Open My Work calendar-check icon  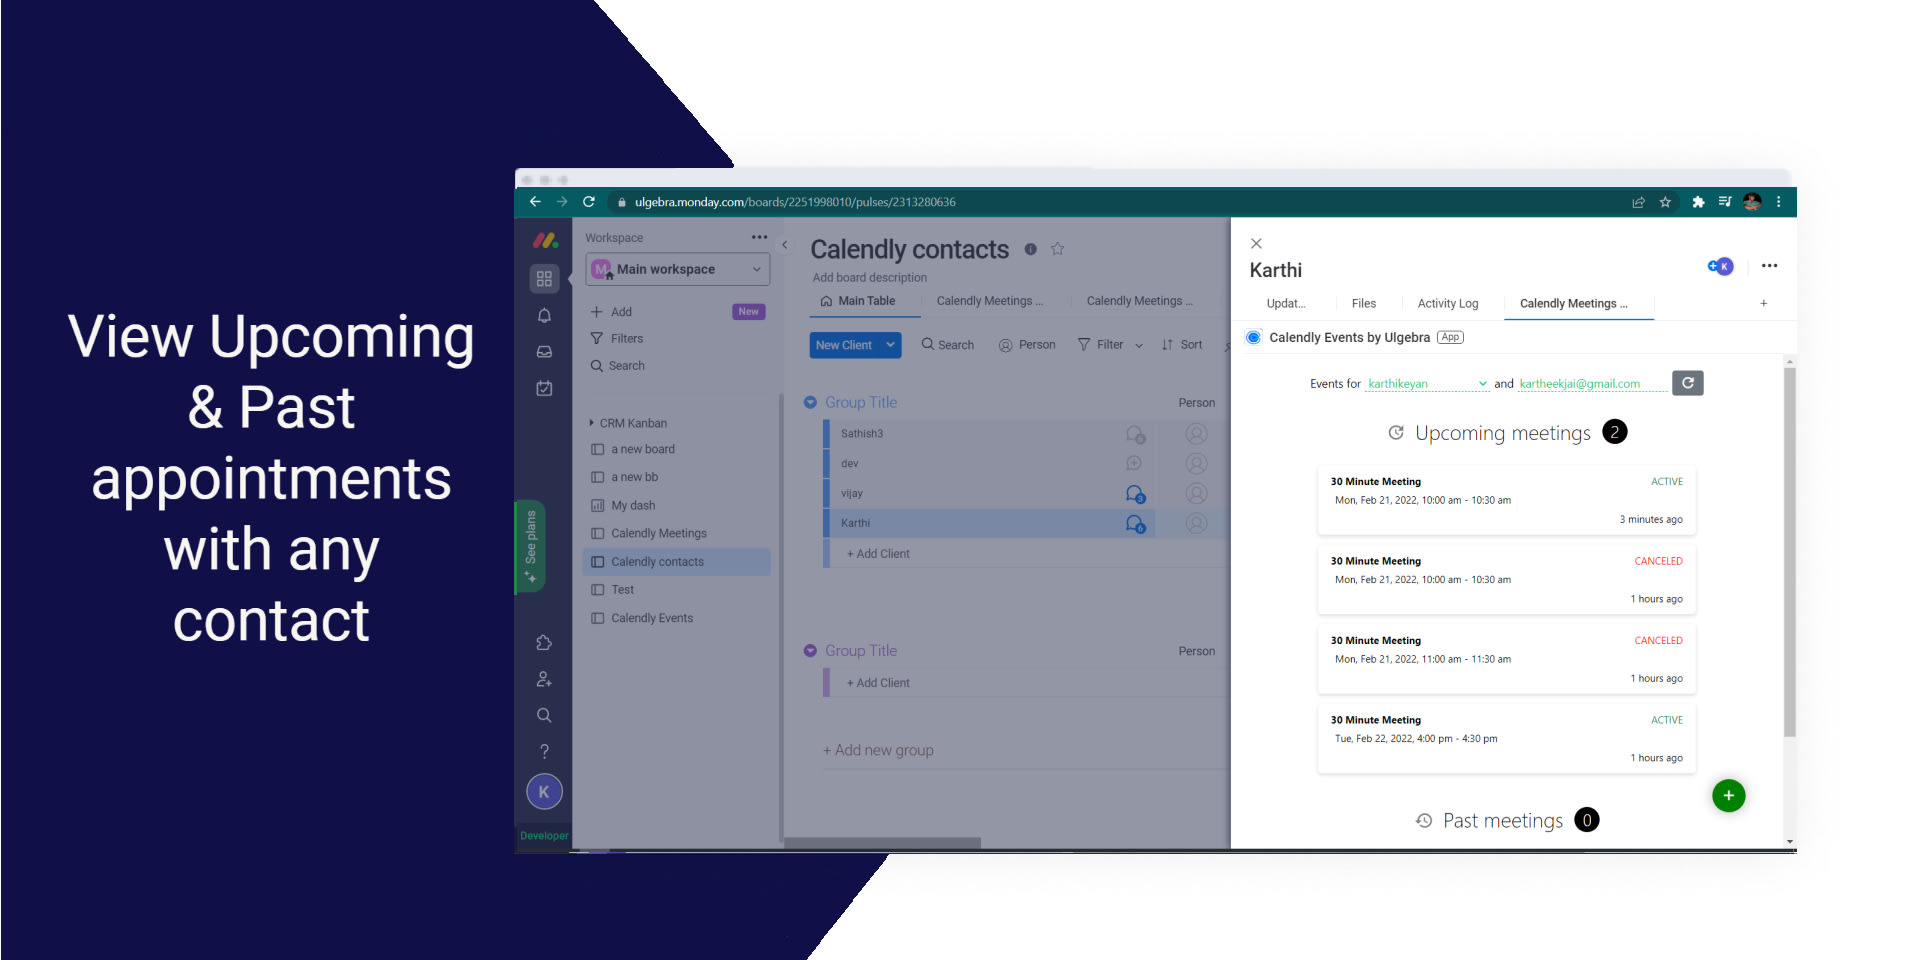544,388
